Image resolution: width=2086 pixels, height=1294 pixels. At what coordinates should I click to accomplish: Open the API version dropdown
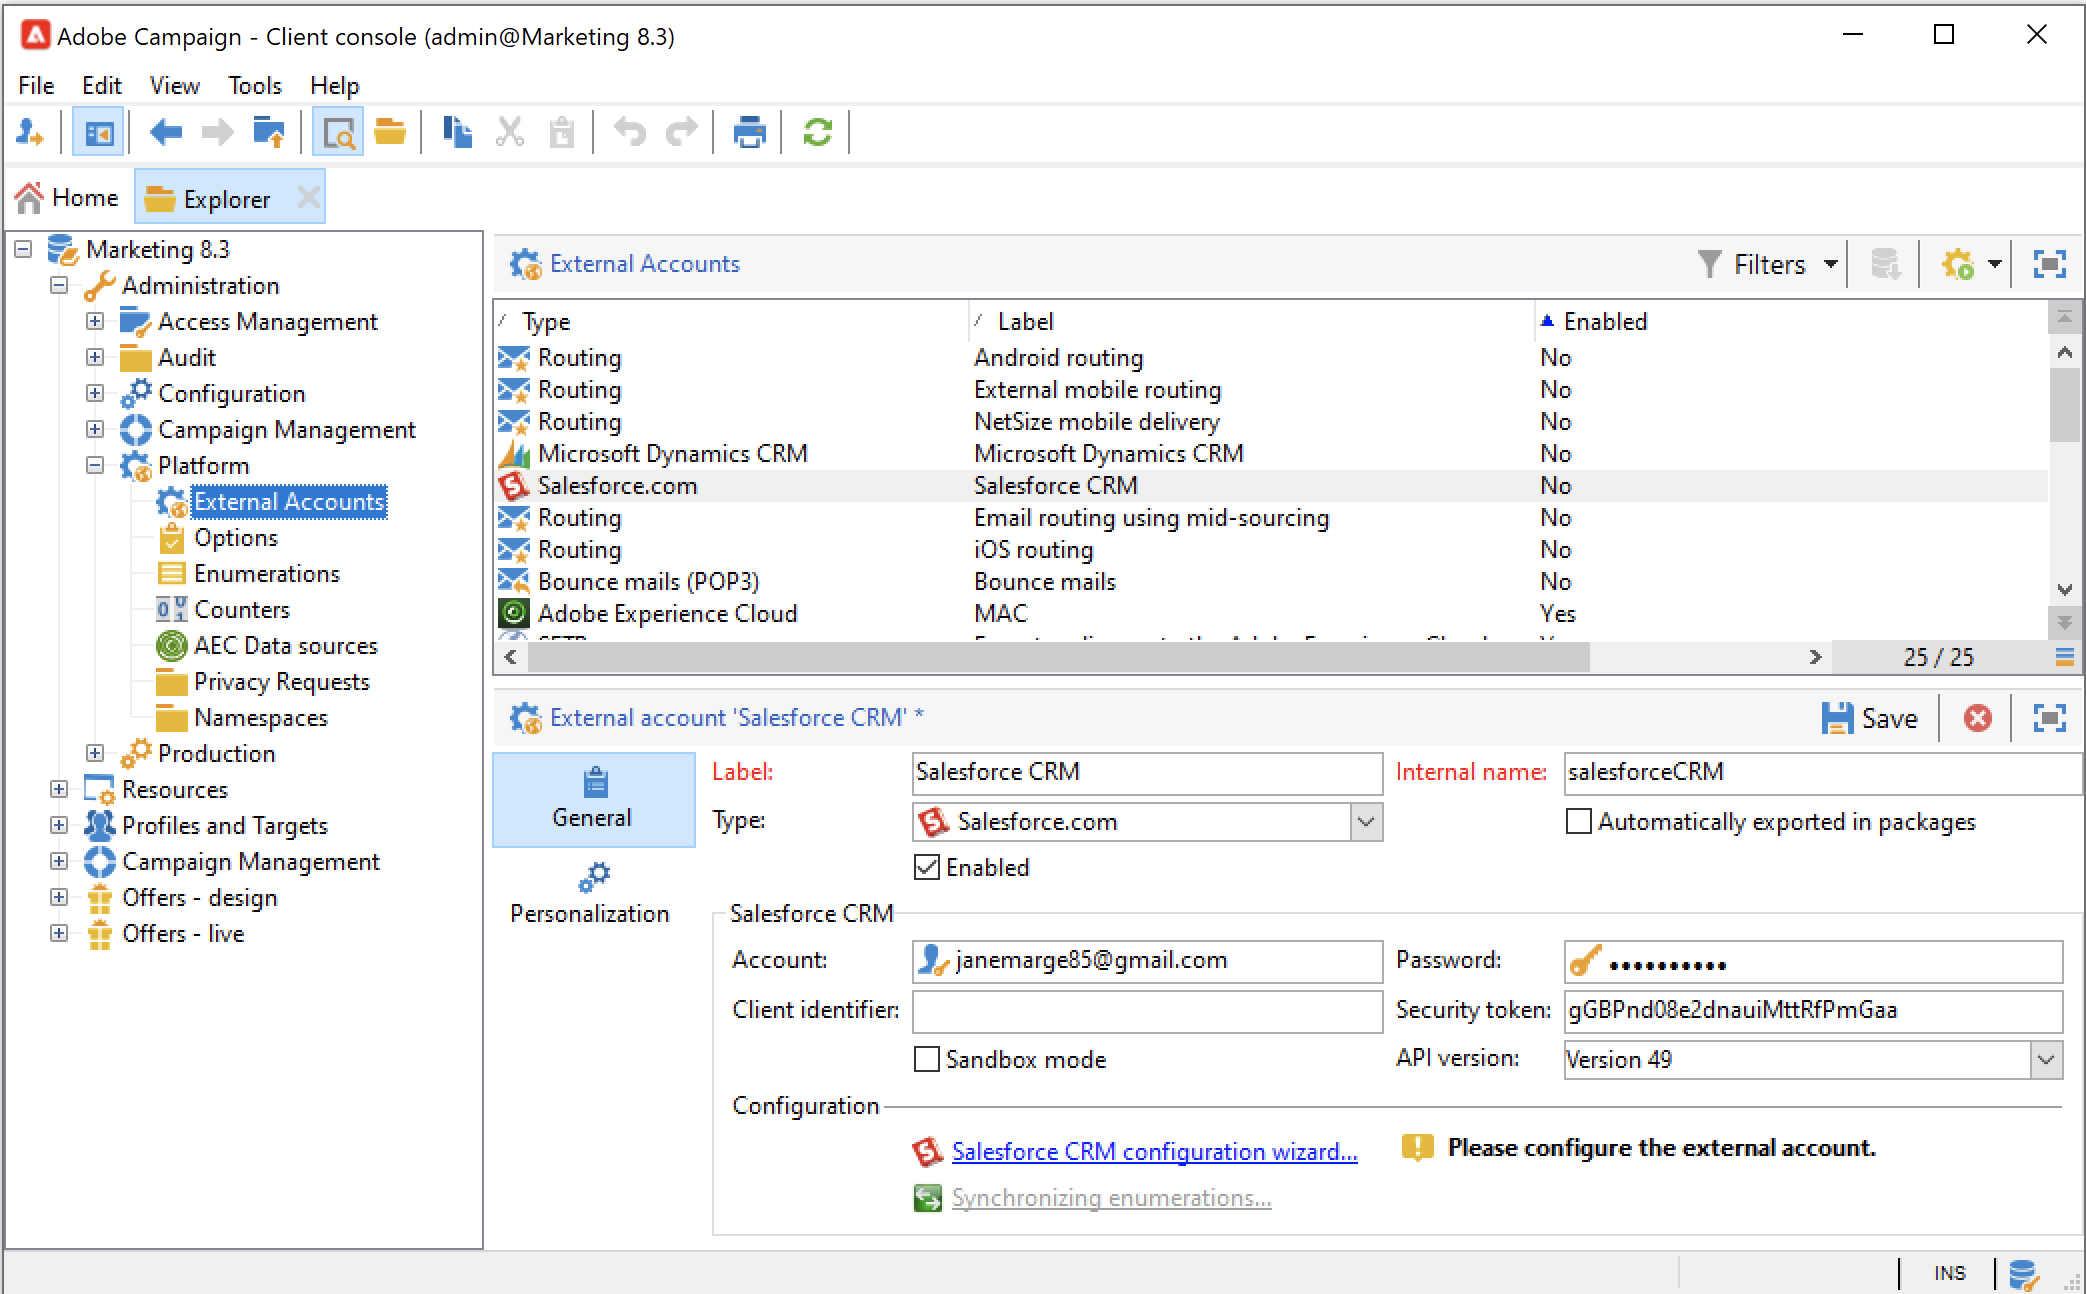point(2046,1059)
